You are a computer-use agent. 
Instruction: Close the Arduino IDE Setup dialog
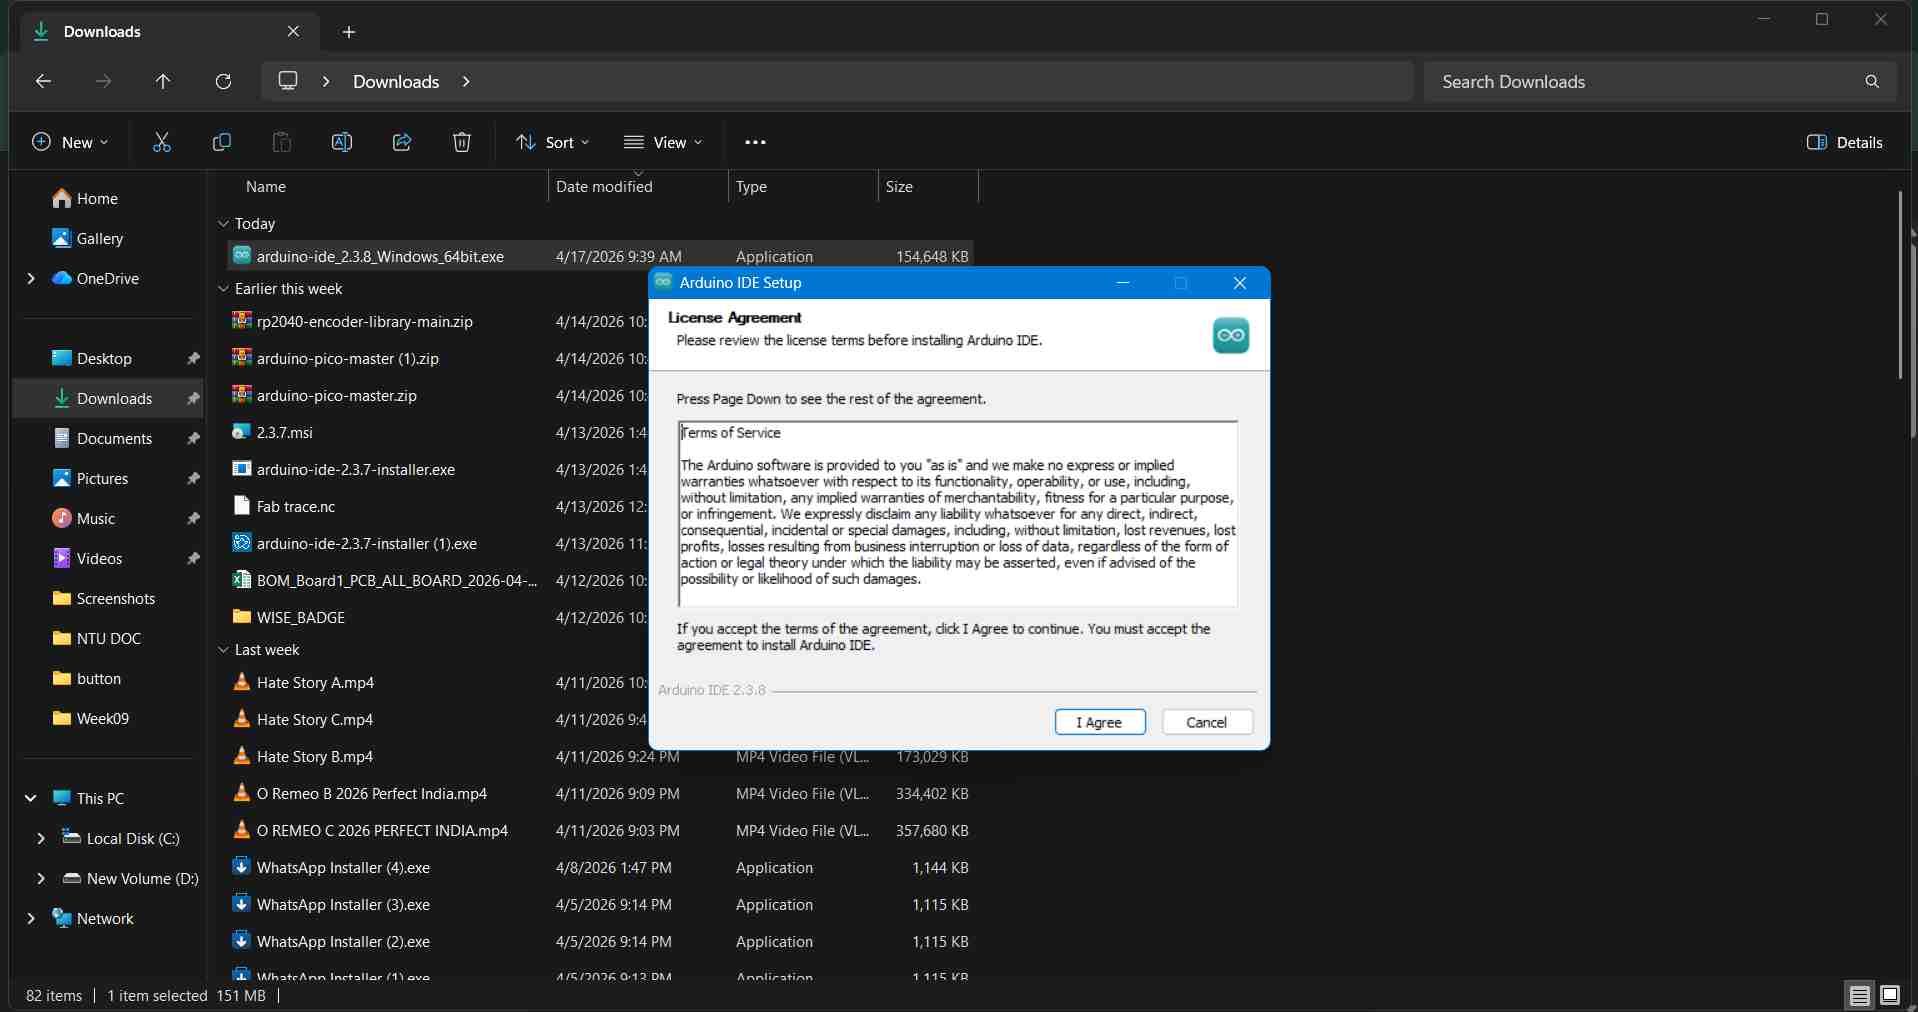(x=1240, y=283)
